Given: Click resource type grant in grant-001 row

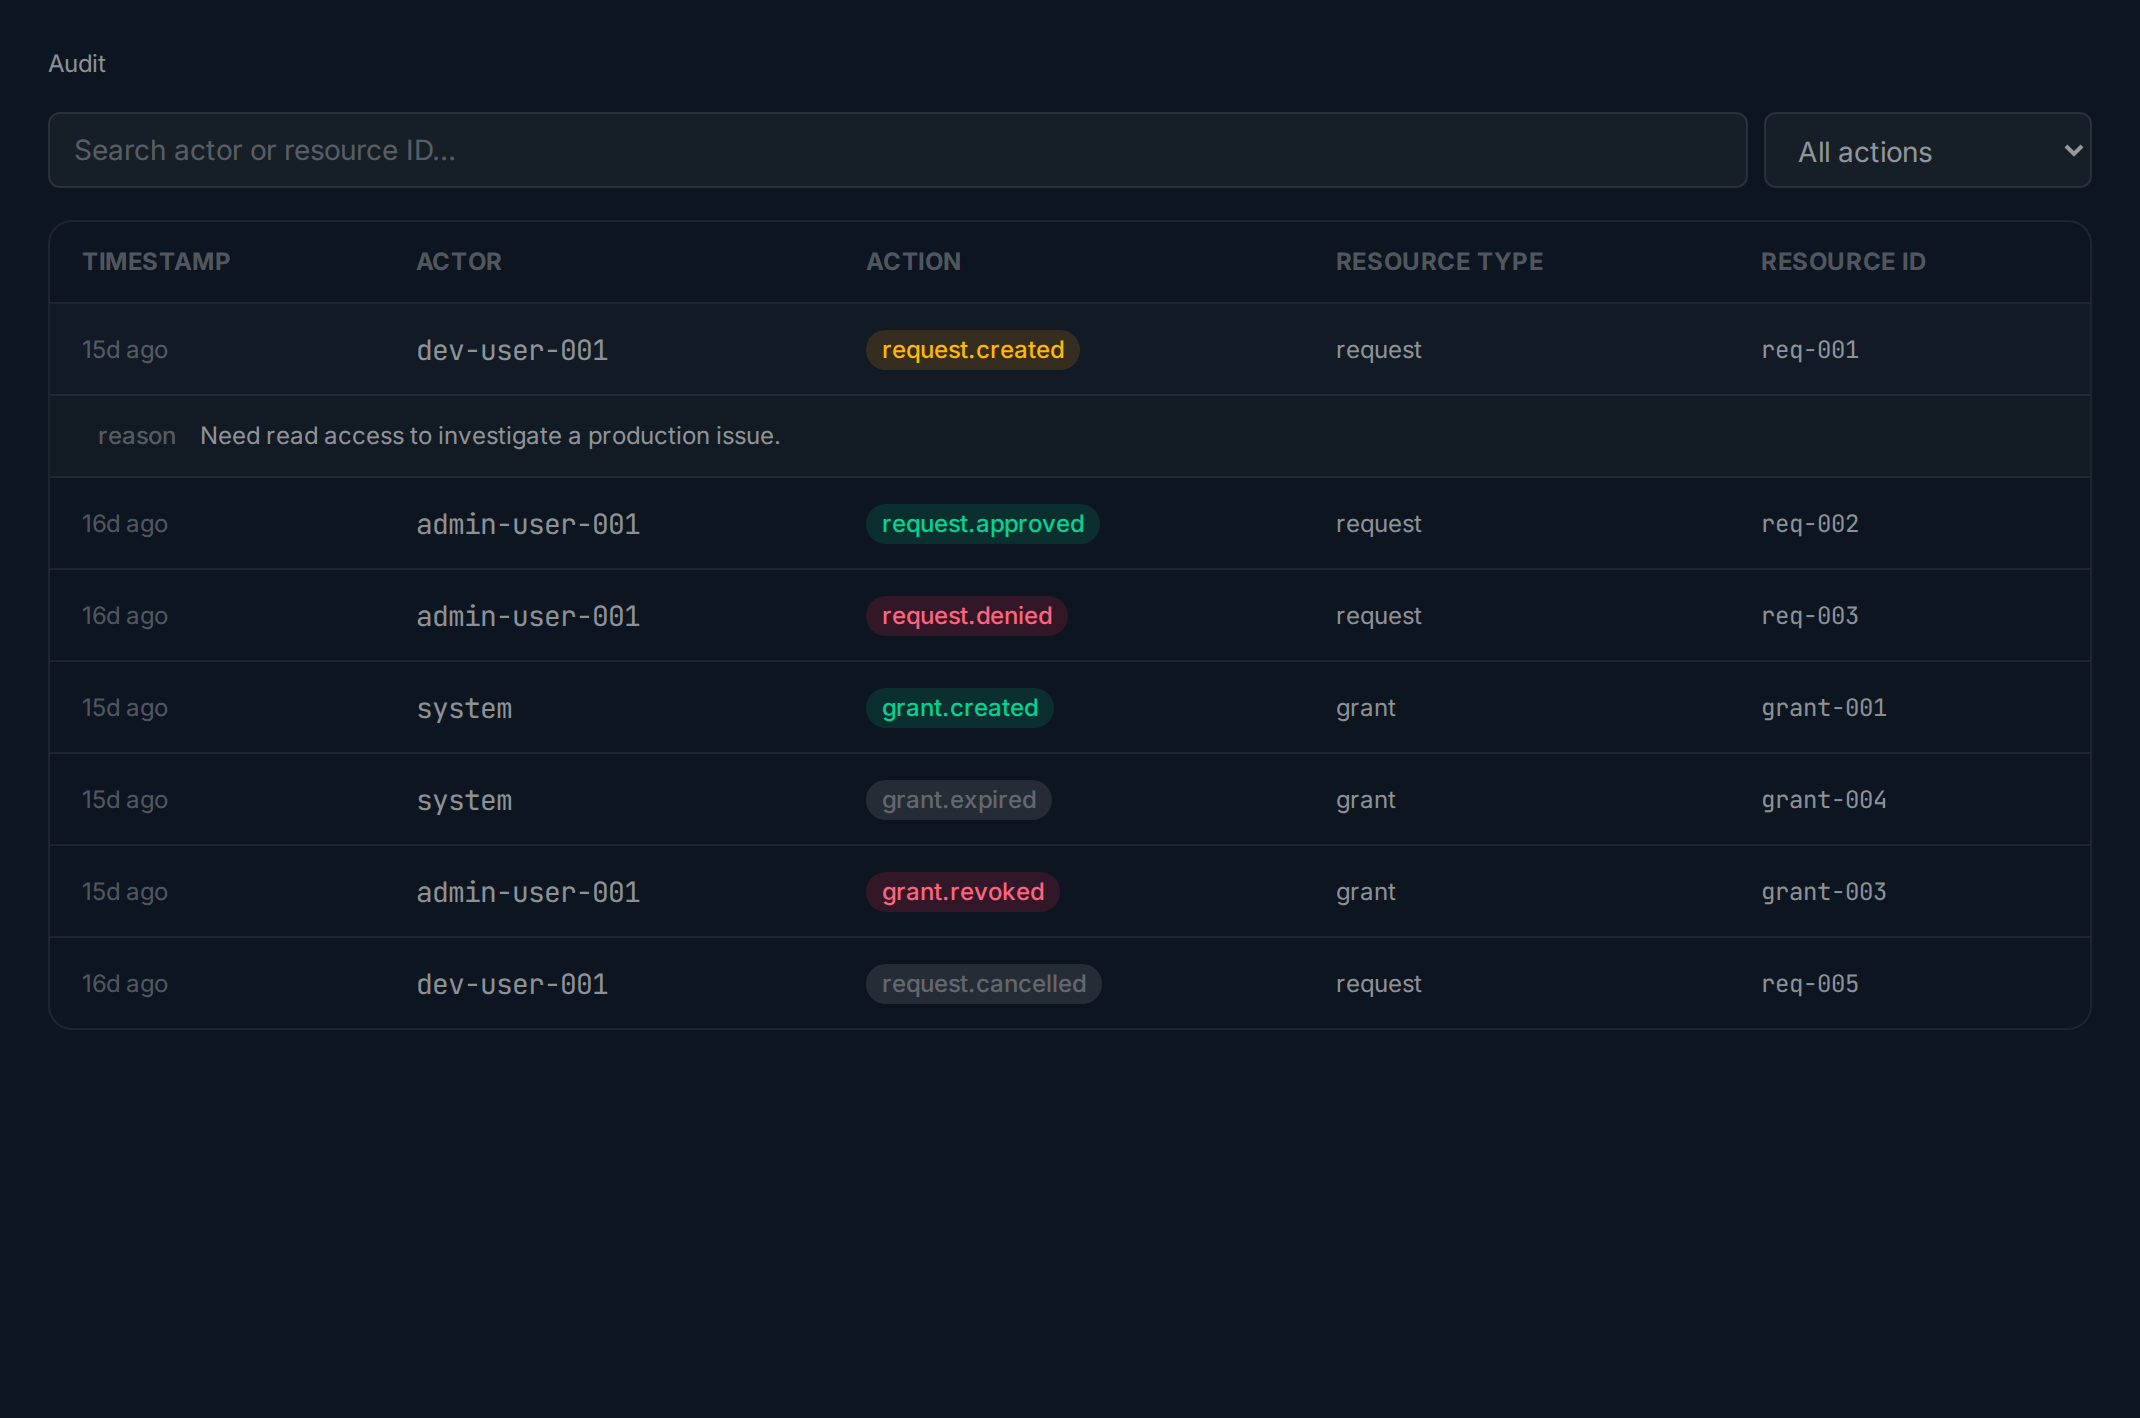Looking at the screenshot, I should point(1365,708).
